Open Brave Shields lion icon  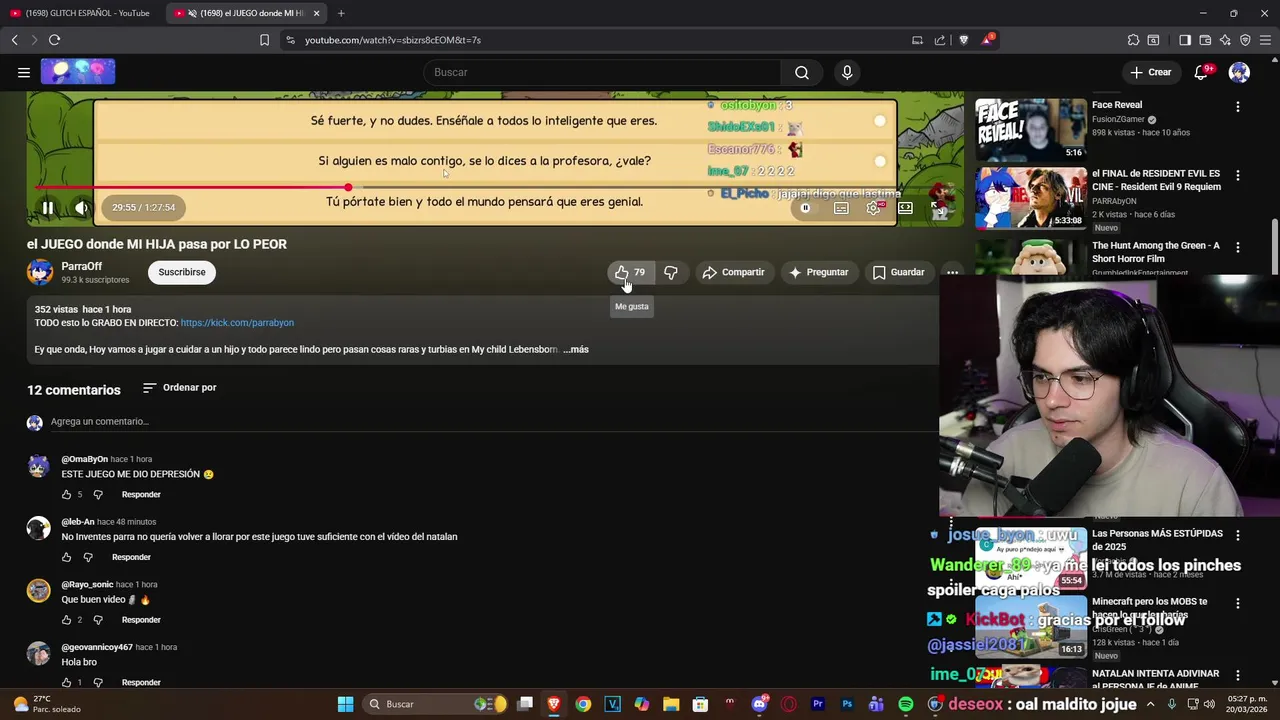tap(963, 40)
